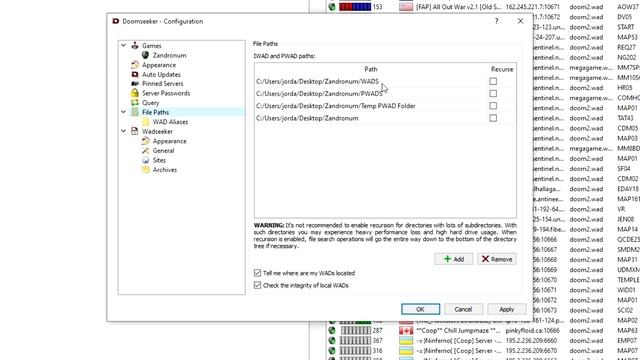
Task: Uncheck Check the integrity of local WADs
Action: pyautogui.click(x=257, y=285)
